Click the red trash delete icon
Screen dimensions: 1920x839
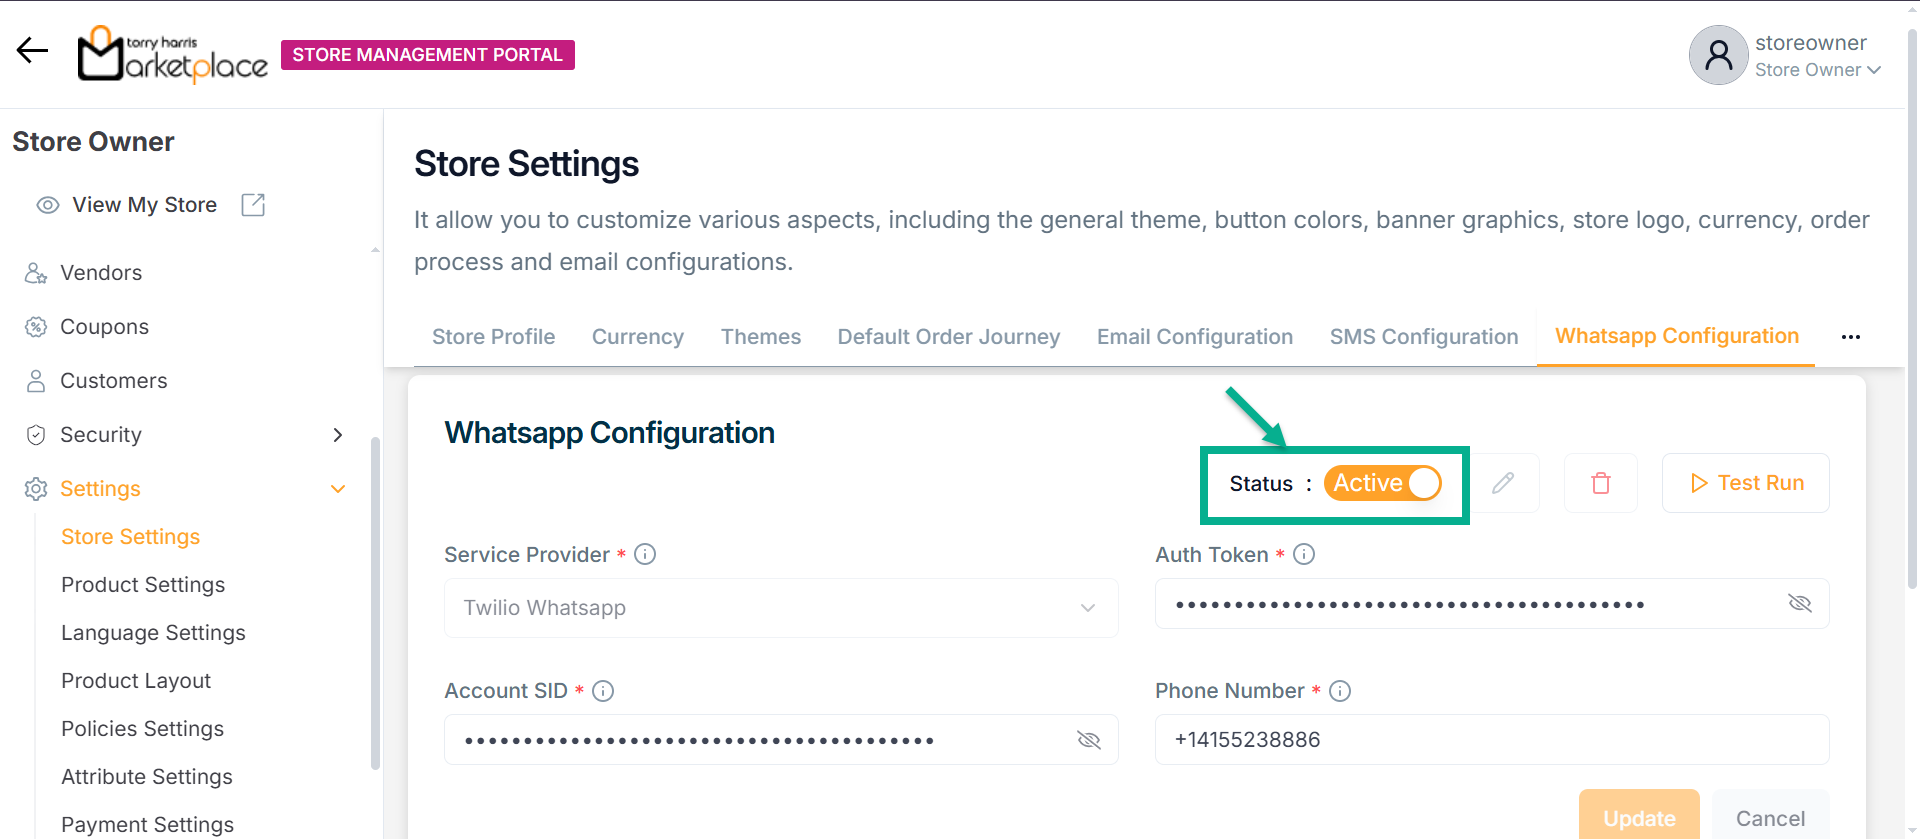click(1600, 483)
